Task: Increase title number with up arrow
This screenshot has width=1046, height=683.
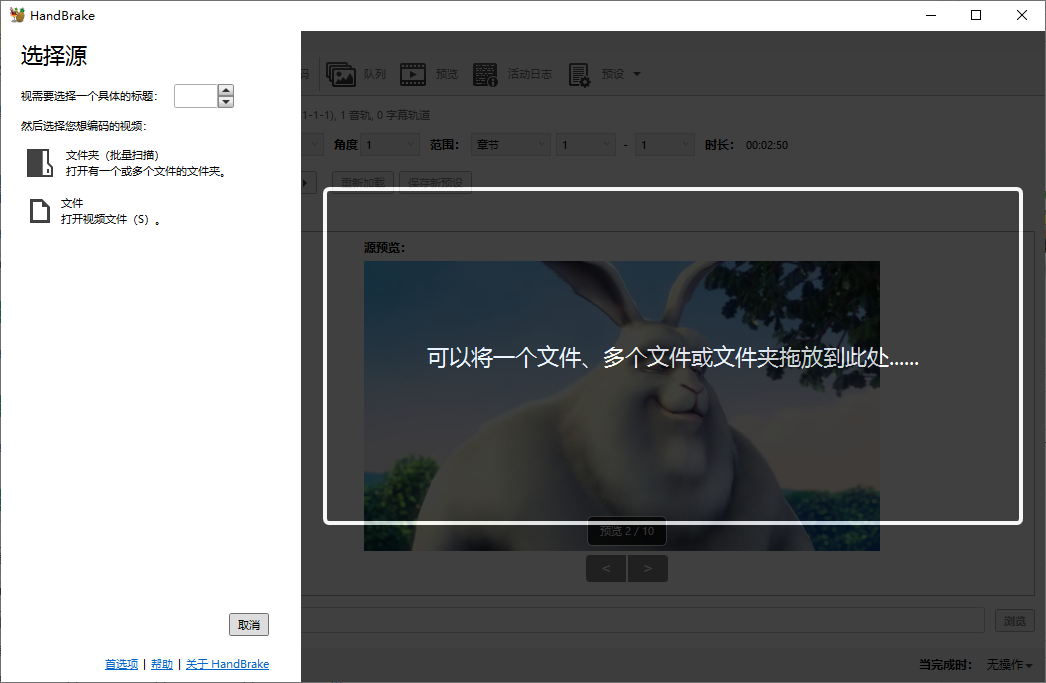Action: [226, 90]
